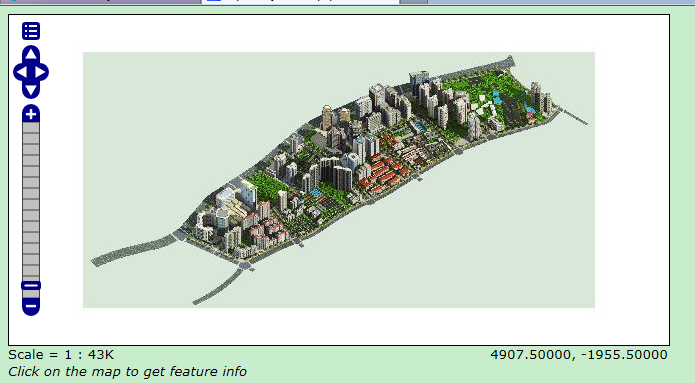
Task: Select the active white browser tab at top
Action: (301, 2)
